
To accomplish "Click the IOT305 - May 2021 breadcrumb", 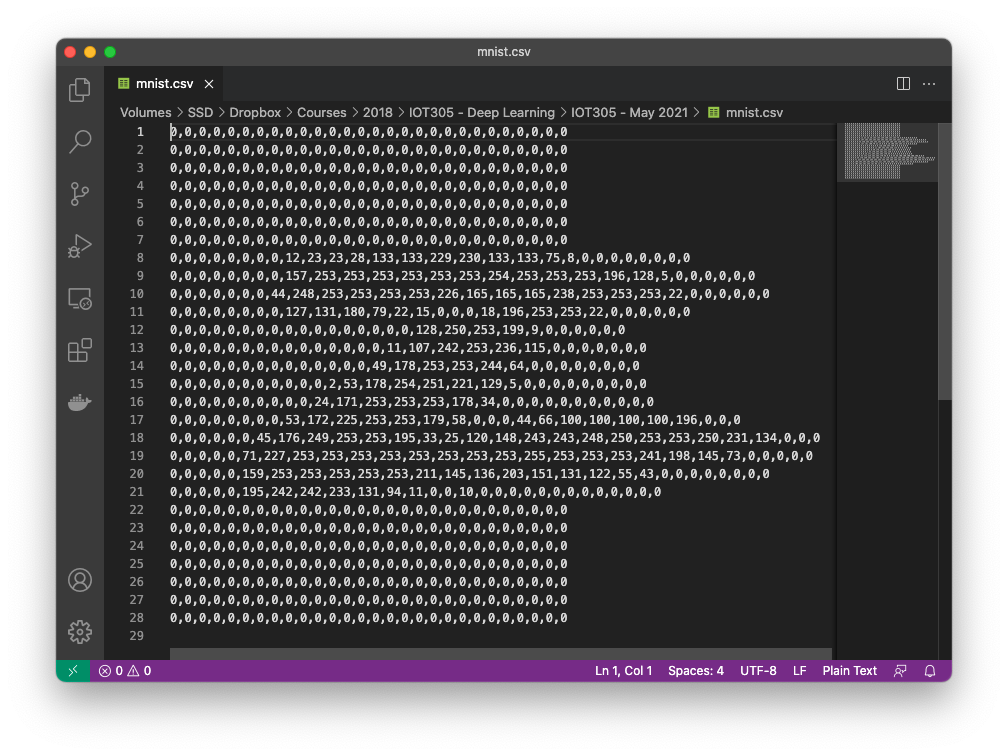I will (629, 112).
